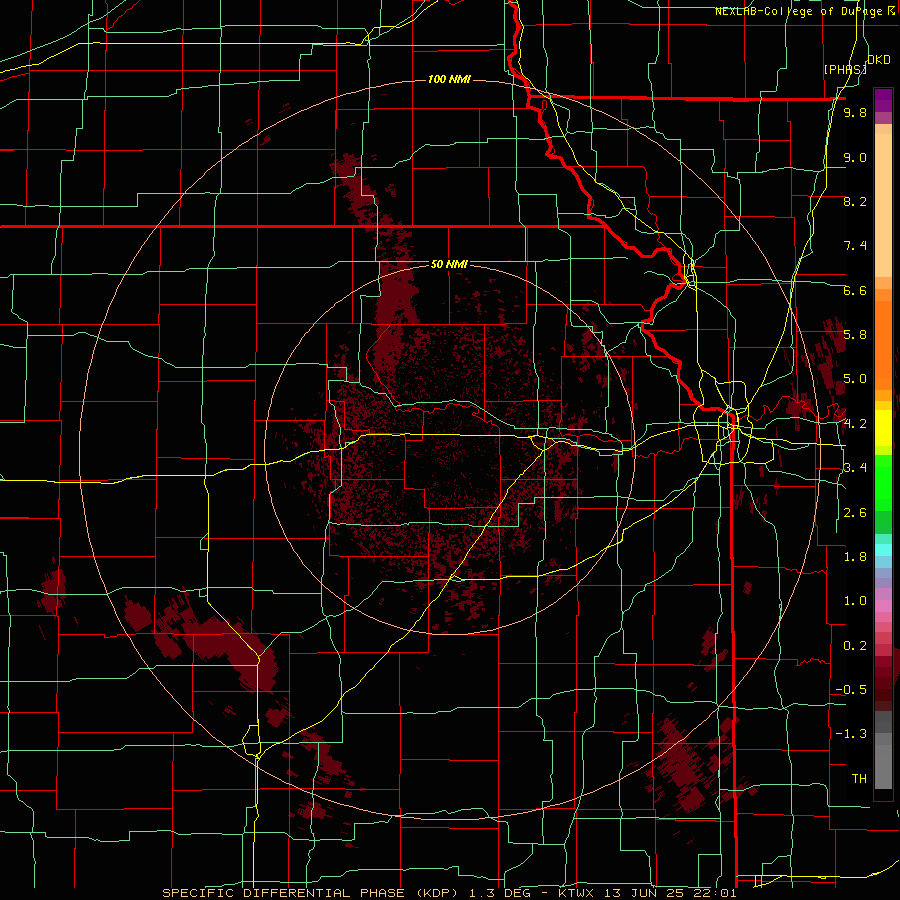Select the 5.8 scale label
The image size is (900, 900).
tap(855, 335)
